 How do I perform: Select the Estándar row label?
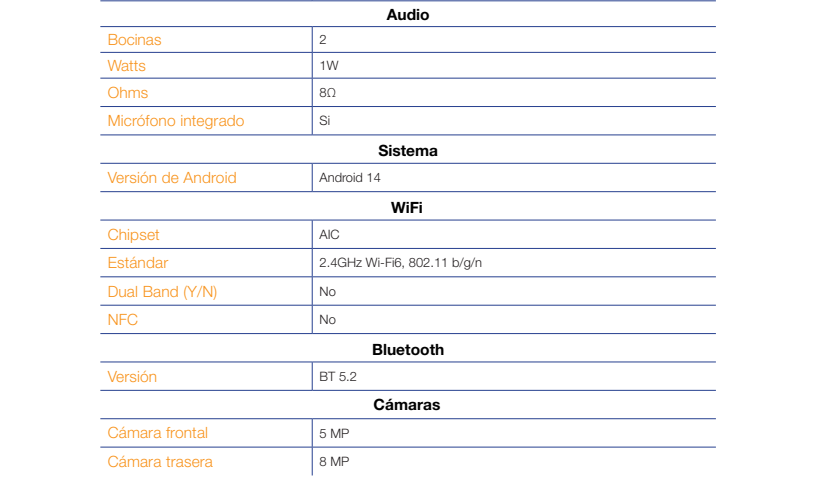137,263
